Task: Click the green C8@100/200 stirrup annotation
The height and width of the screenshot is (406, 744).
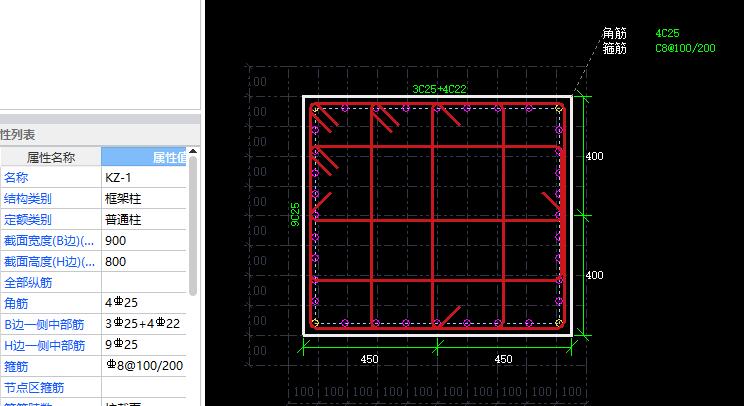Action: (685, 48)
